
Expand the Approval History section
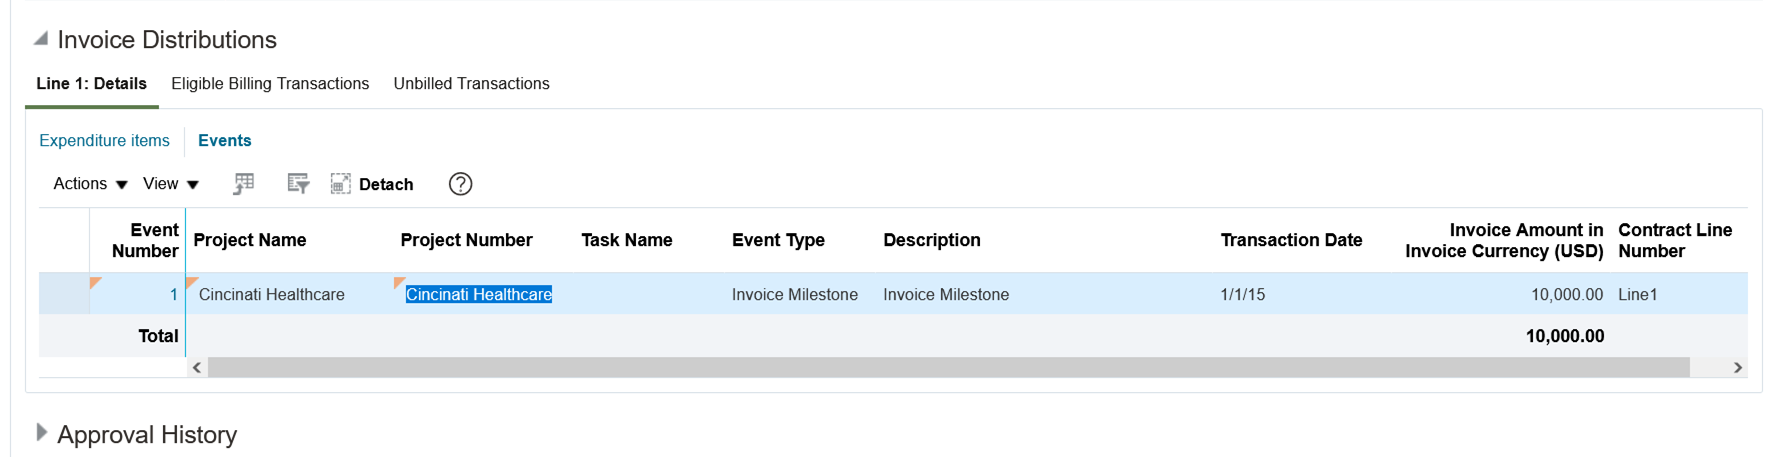click(x=41, y=432)
